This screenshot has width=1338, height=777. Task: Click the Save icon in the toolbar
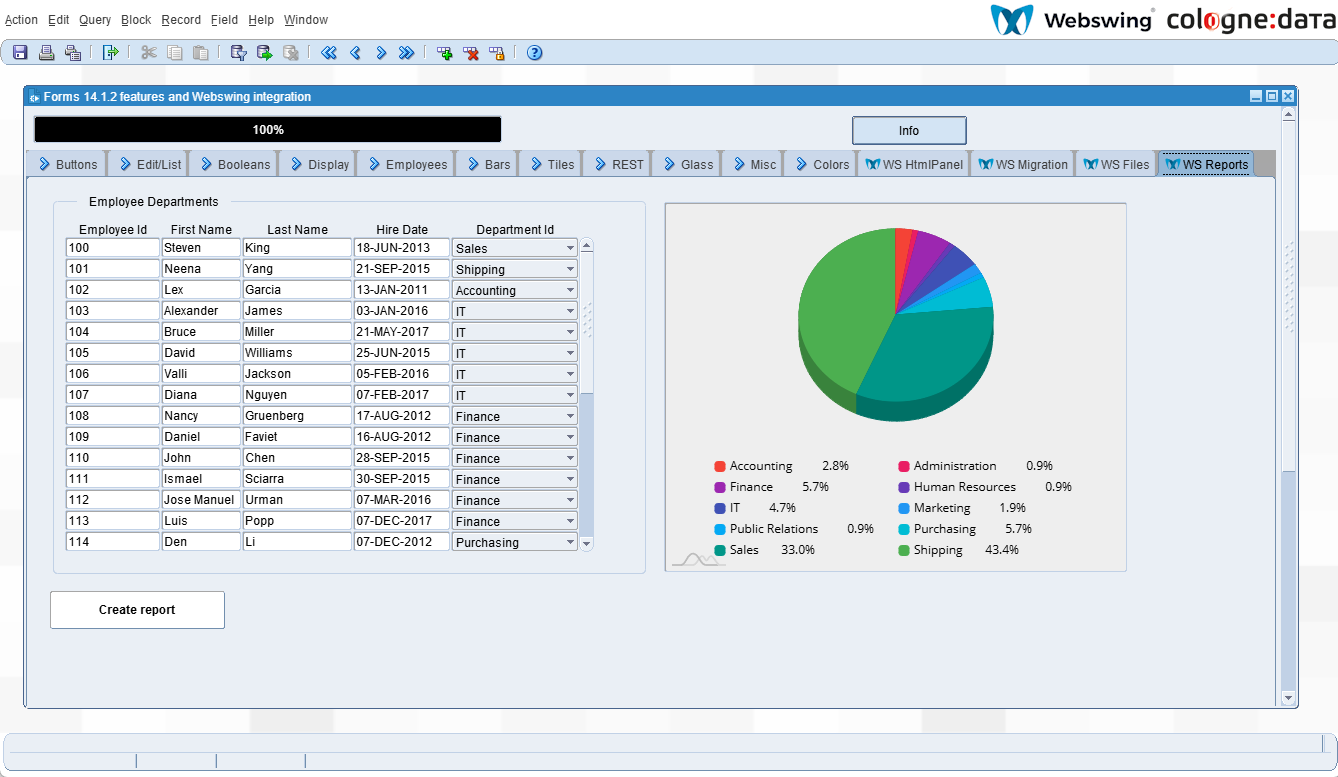pos(20,53)
